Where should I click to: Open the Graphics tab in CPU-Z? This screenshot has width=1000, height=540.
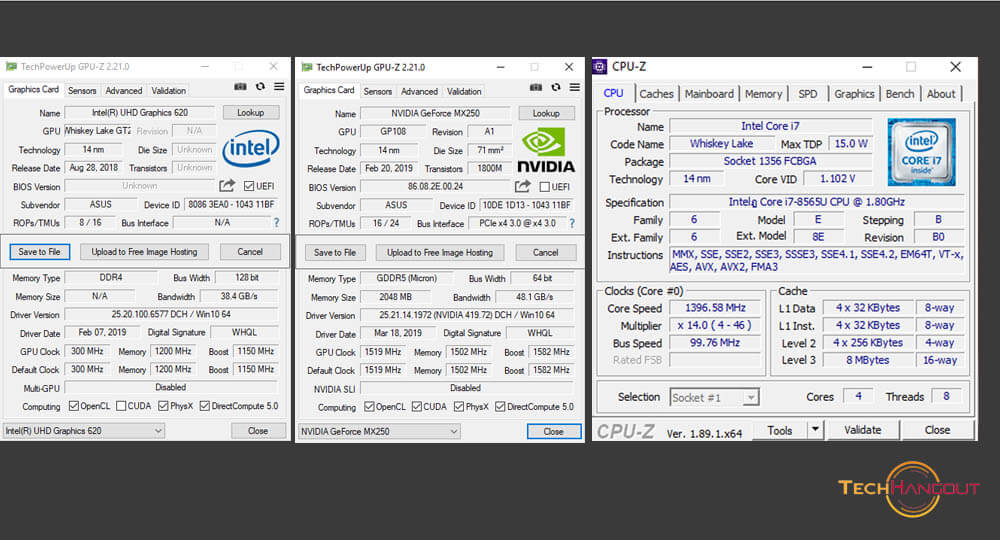[x=854, y=94]
